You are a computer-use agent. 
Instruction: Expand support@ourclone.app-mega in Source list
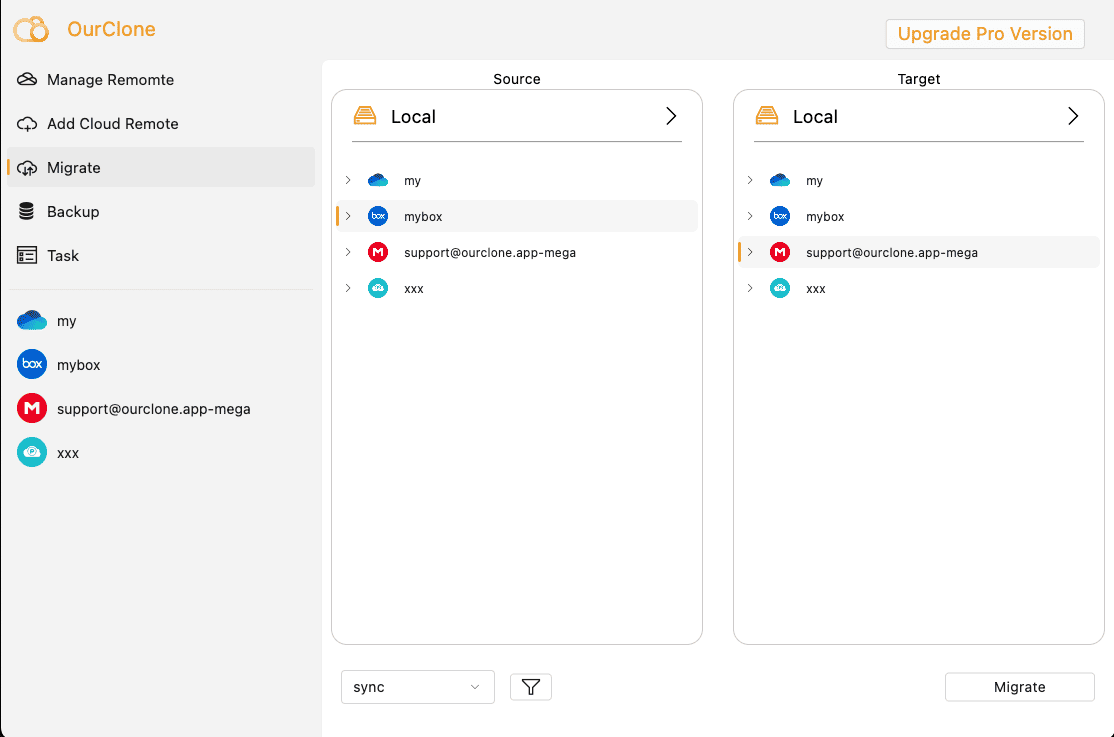point(348,252)
